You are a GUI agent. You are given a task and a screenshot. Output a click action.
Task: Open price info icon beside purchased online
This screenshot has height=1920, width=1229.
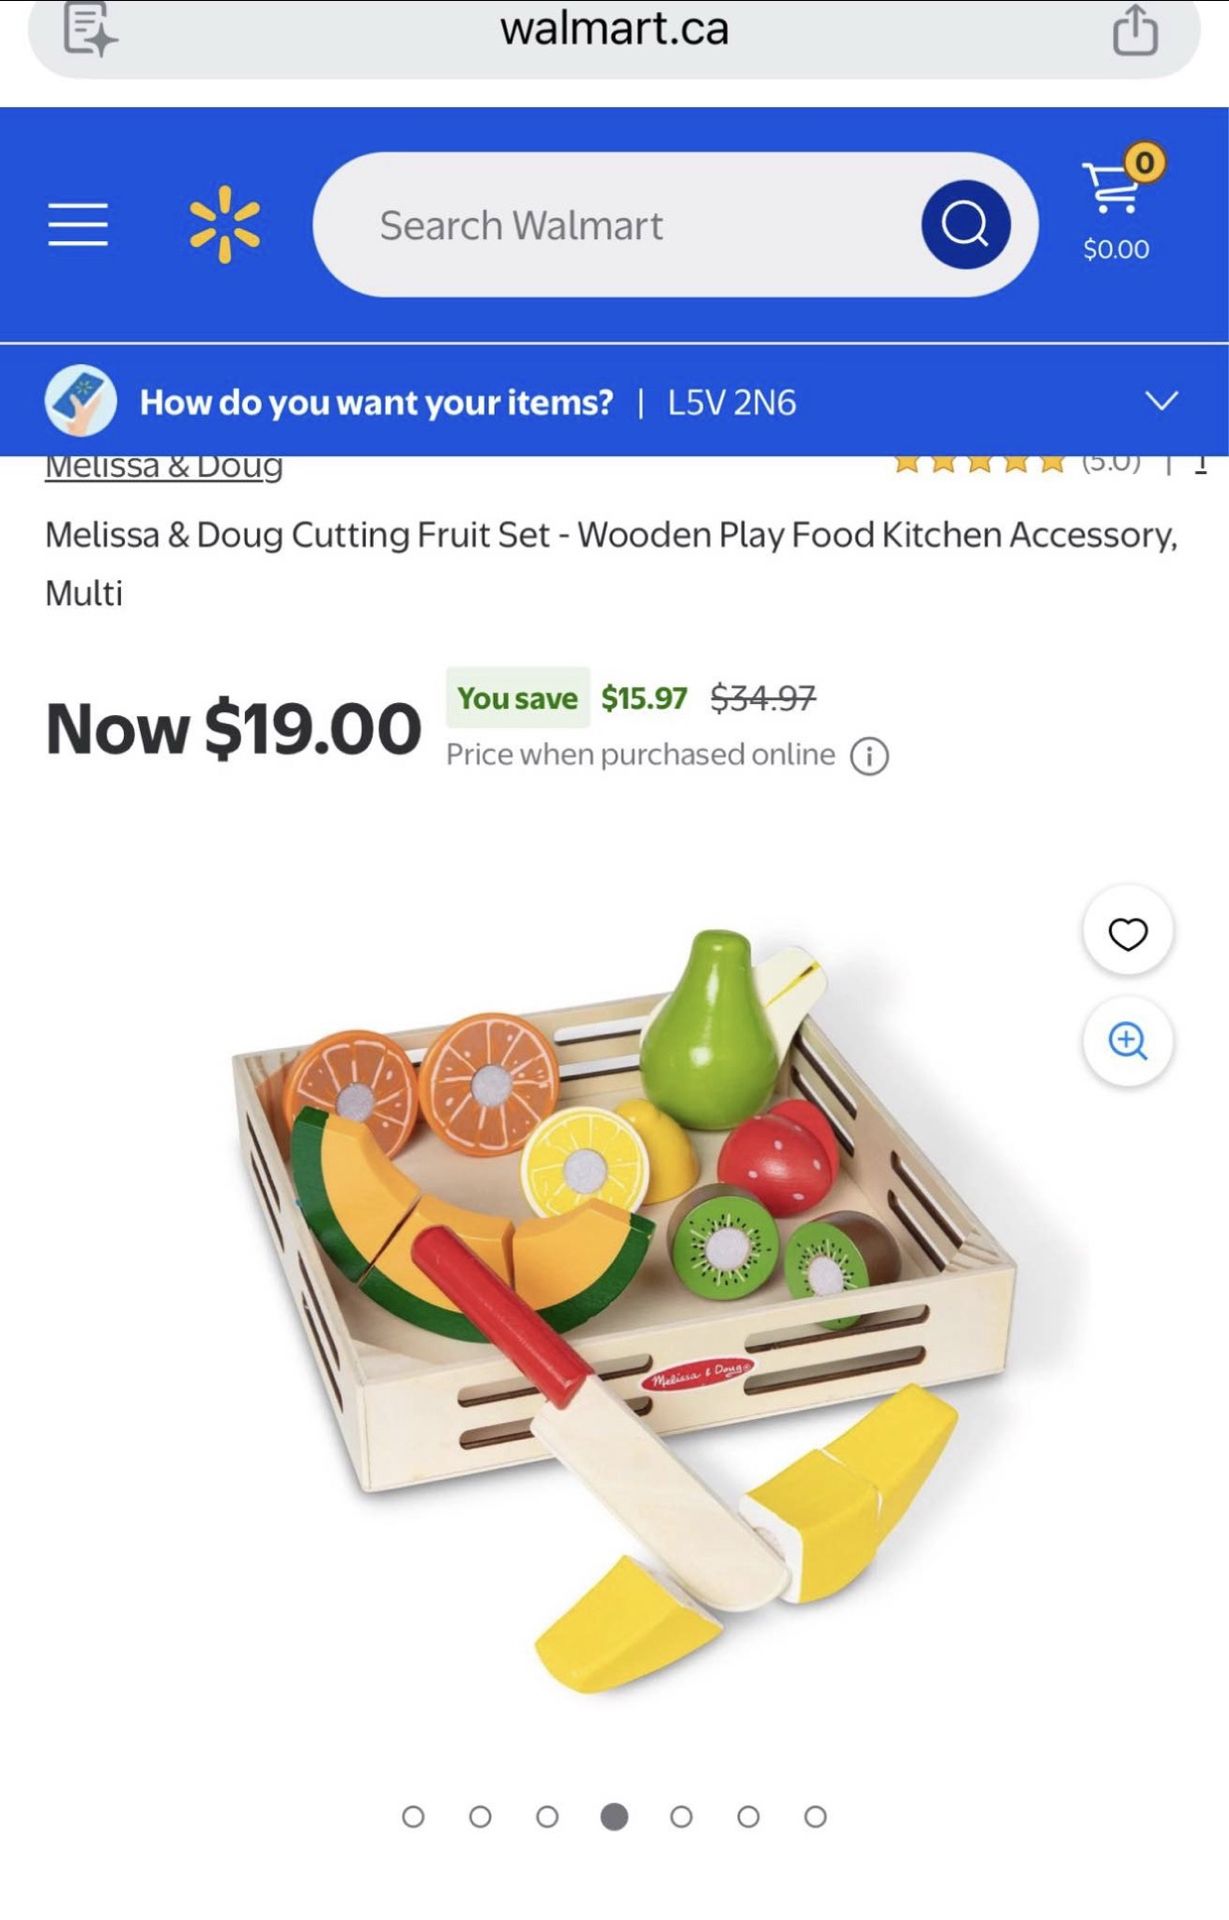[x=869, y=756]
